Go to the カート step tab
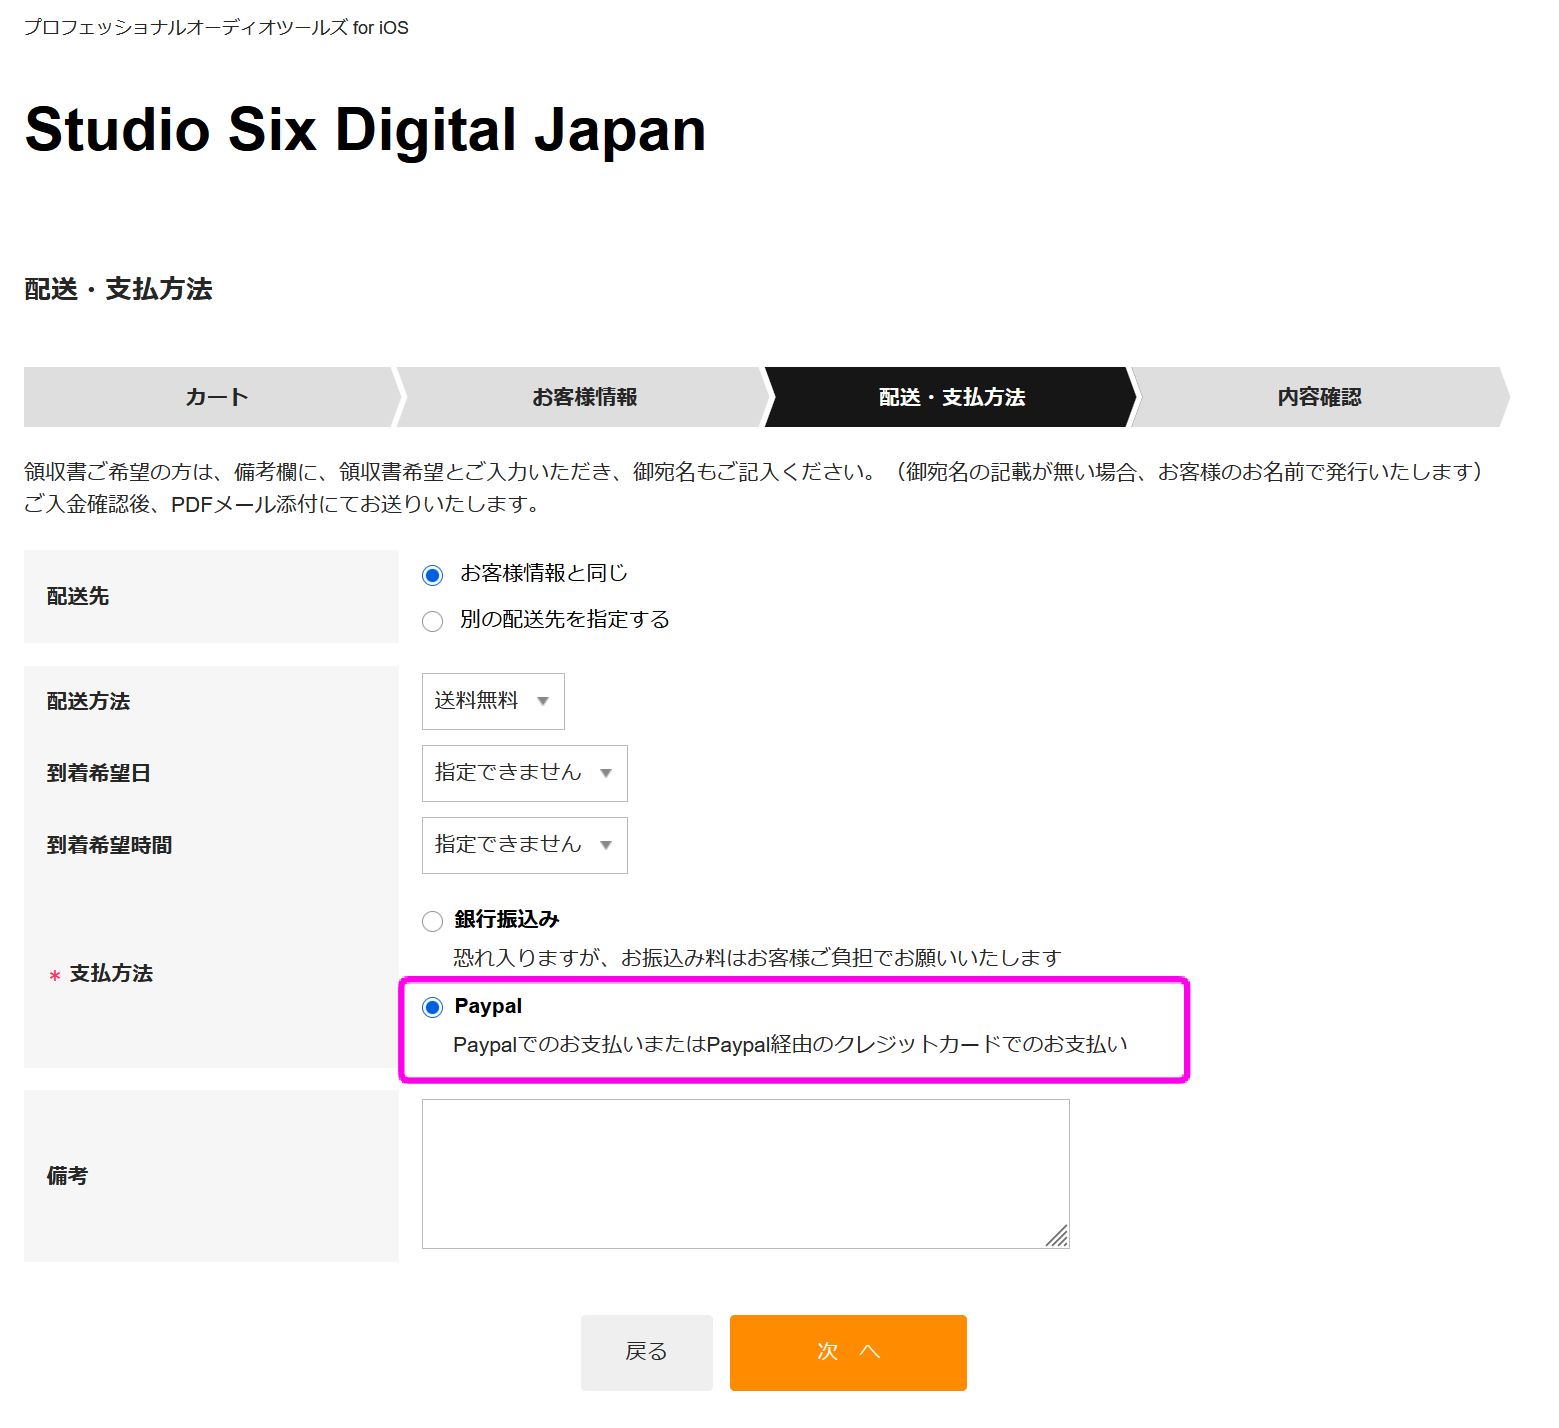The width and height of the screenshot is (1559, 1428). [x=216, y=397]
